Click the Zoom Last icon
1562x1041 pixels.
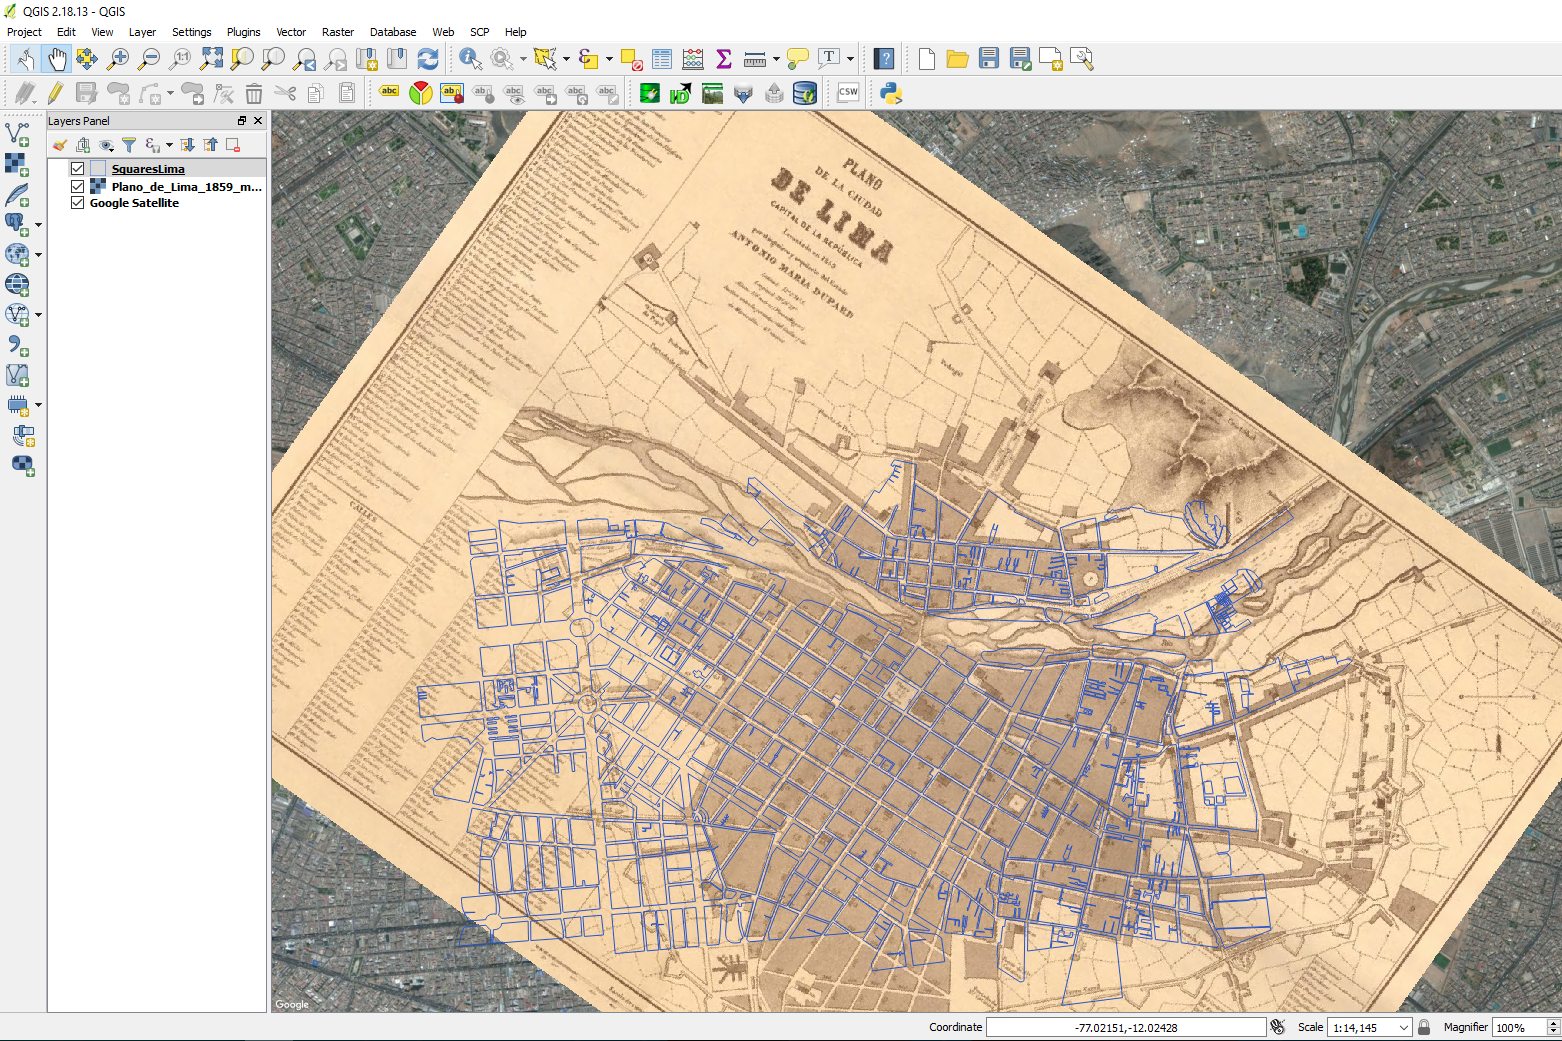[x=304, y=59]
